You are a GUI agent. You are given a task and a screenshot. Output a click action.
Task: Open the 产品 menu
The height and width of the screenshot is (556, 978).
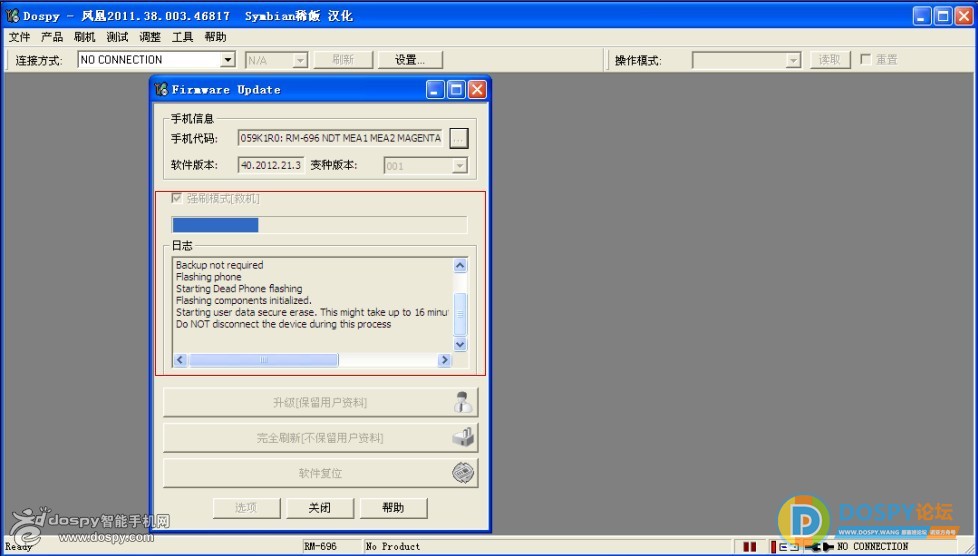52,37
